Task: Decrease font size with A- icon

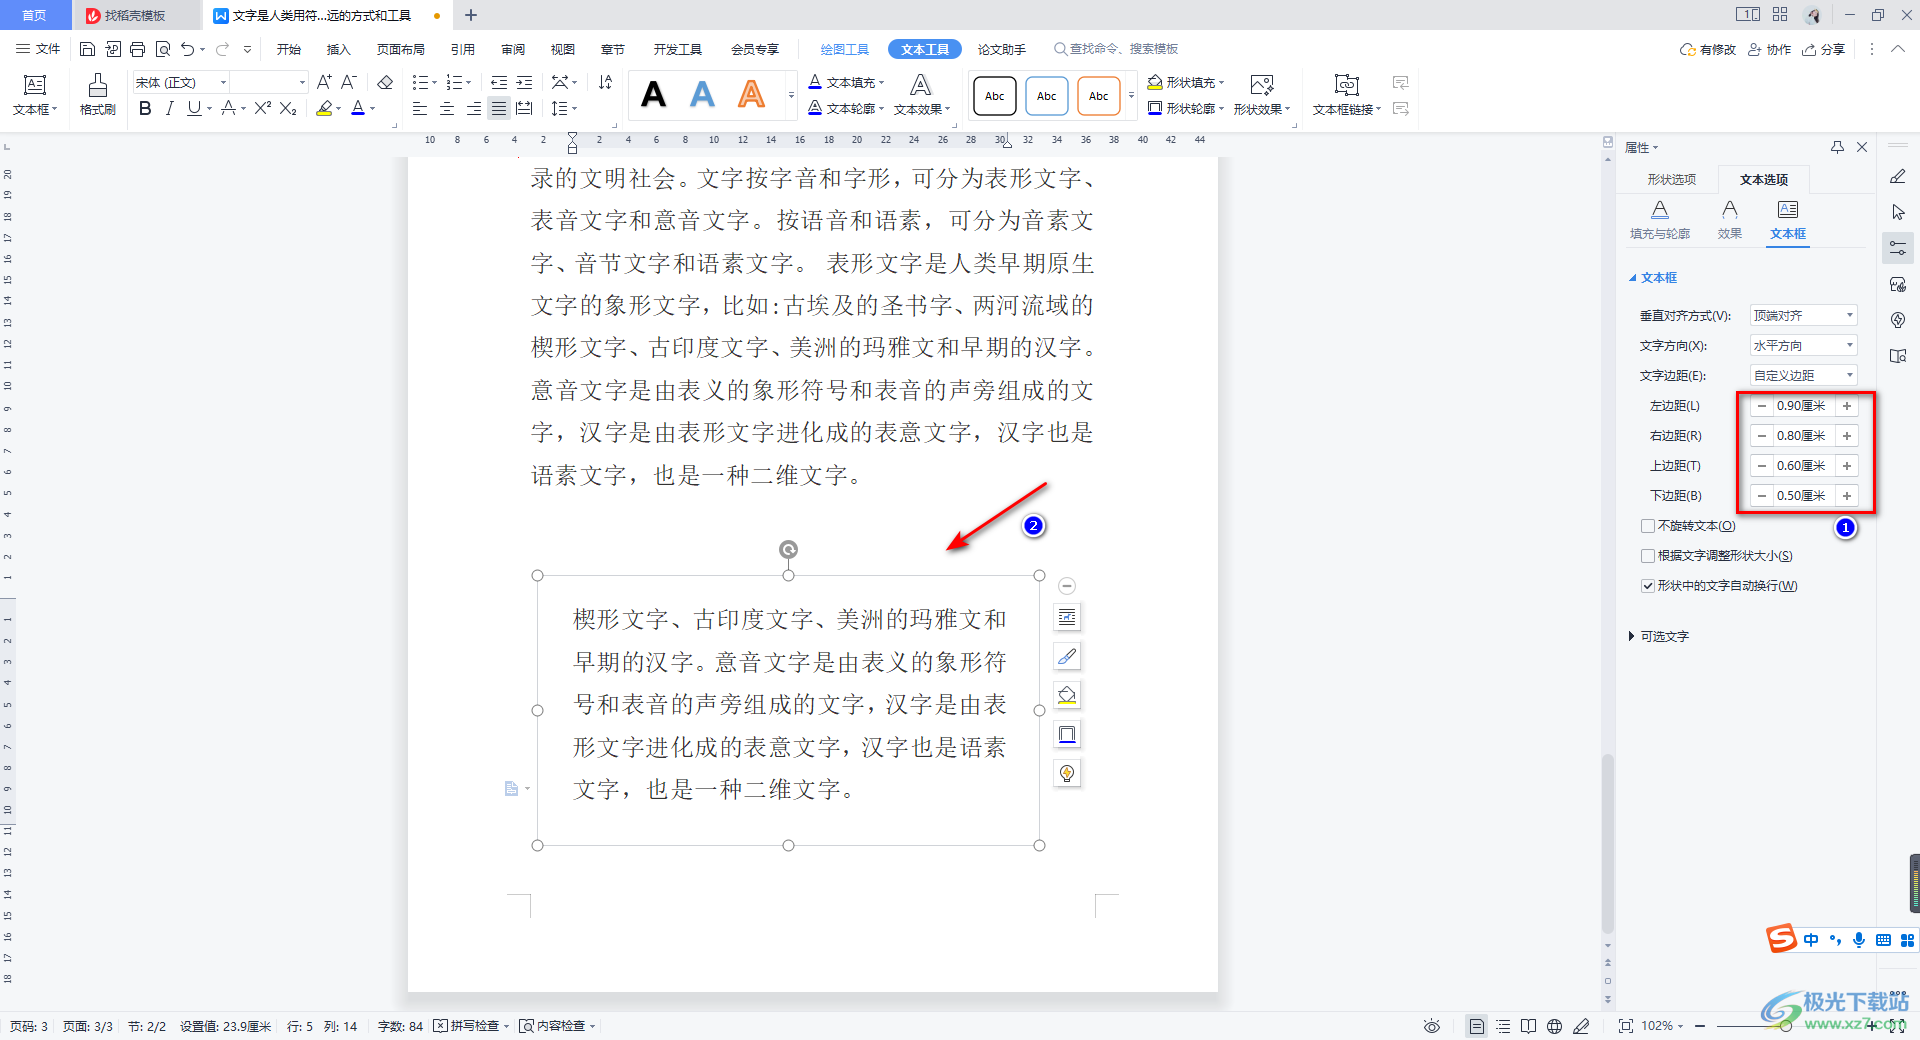Action: coord(348,82)
